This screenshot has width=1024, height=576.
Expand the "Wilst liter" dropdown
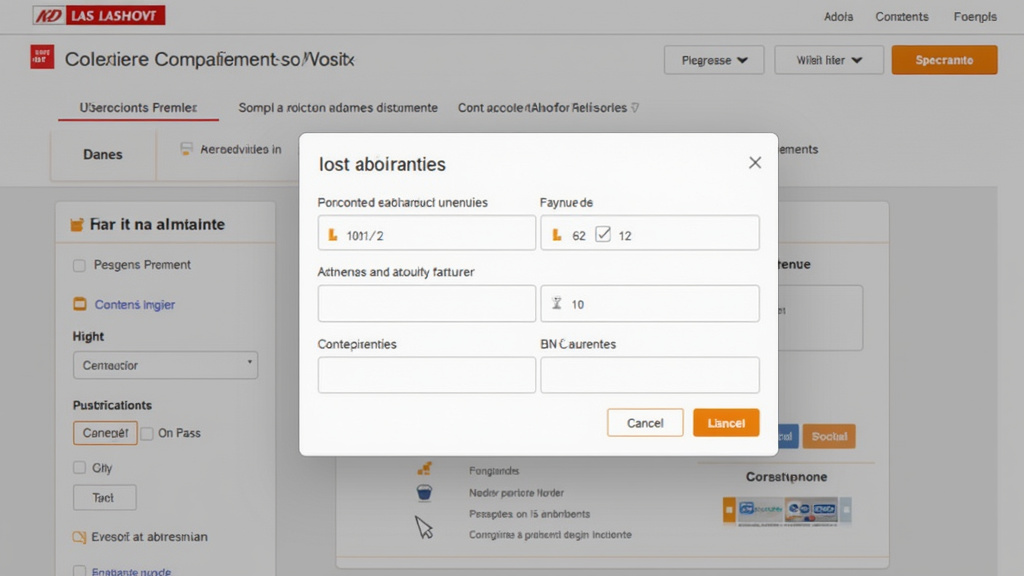point(829,59)
